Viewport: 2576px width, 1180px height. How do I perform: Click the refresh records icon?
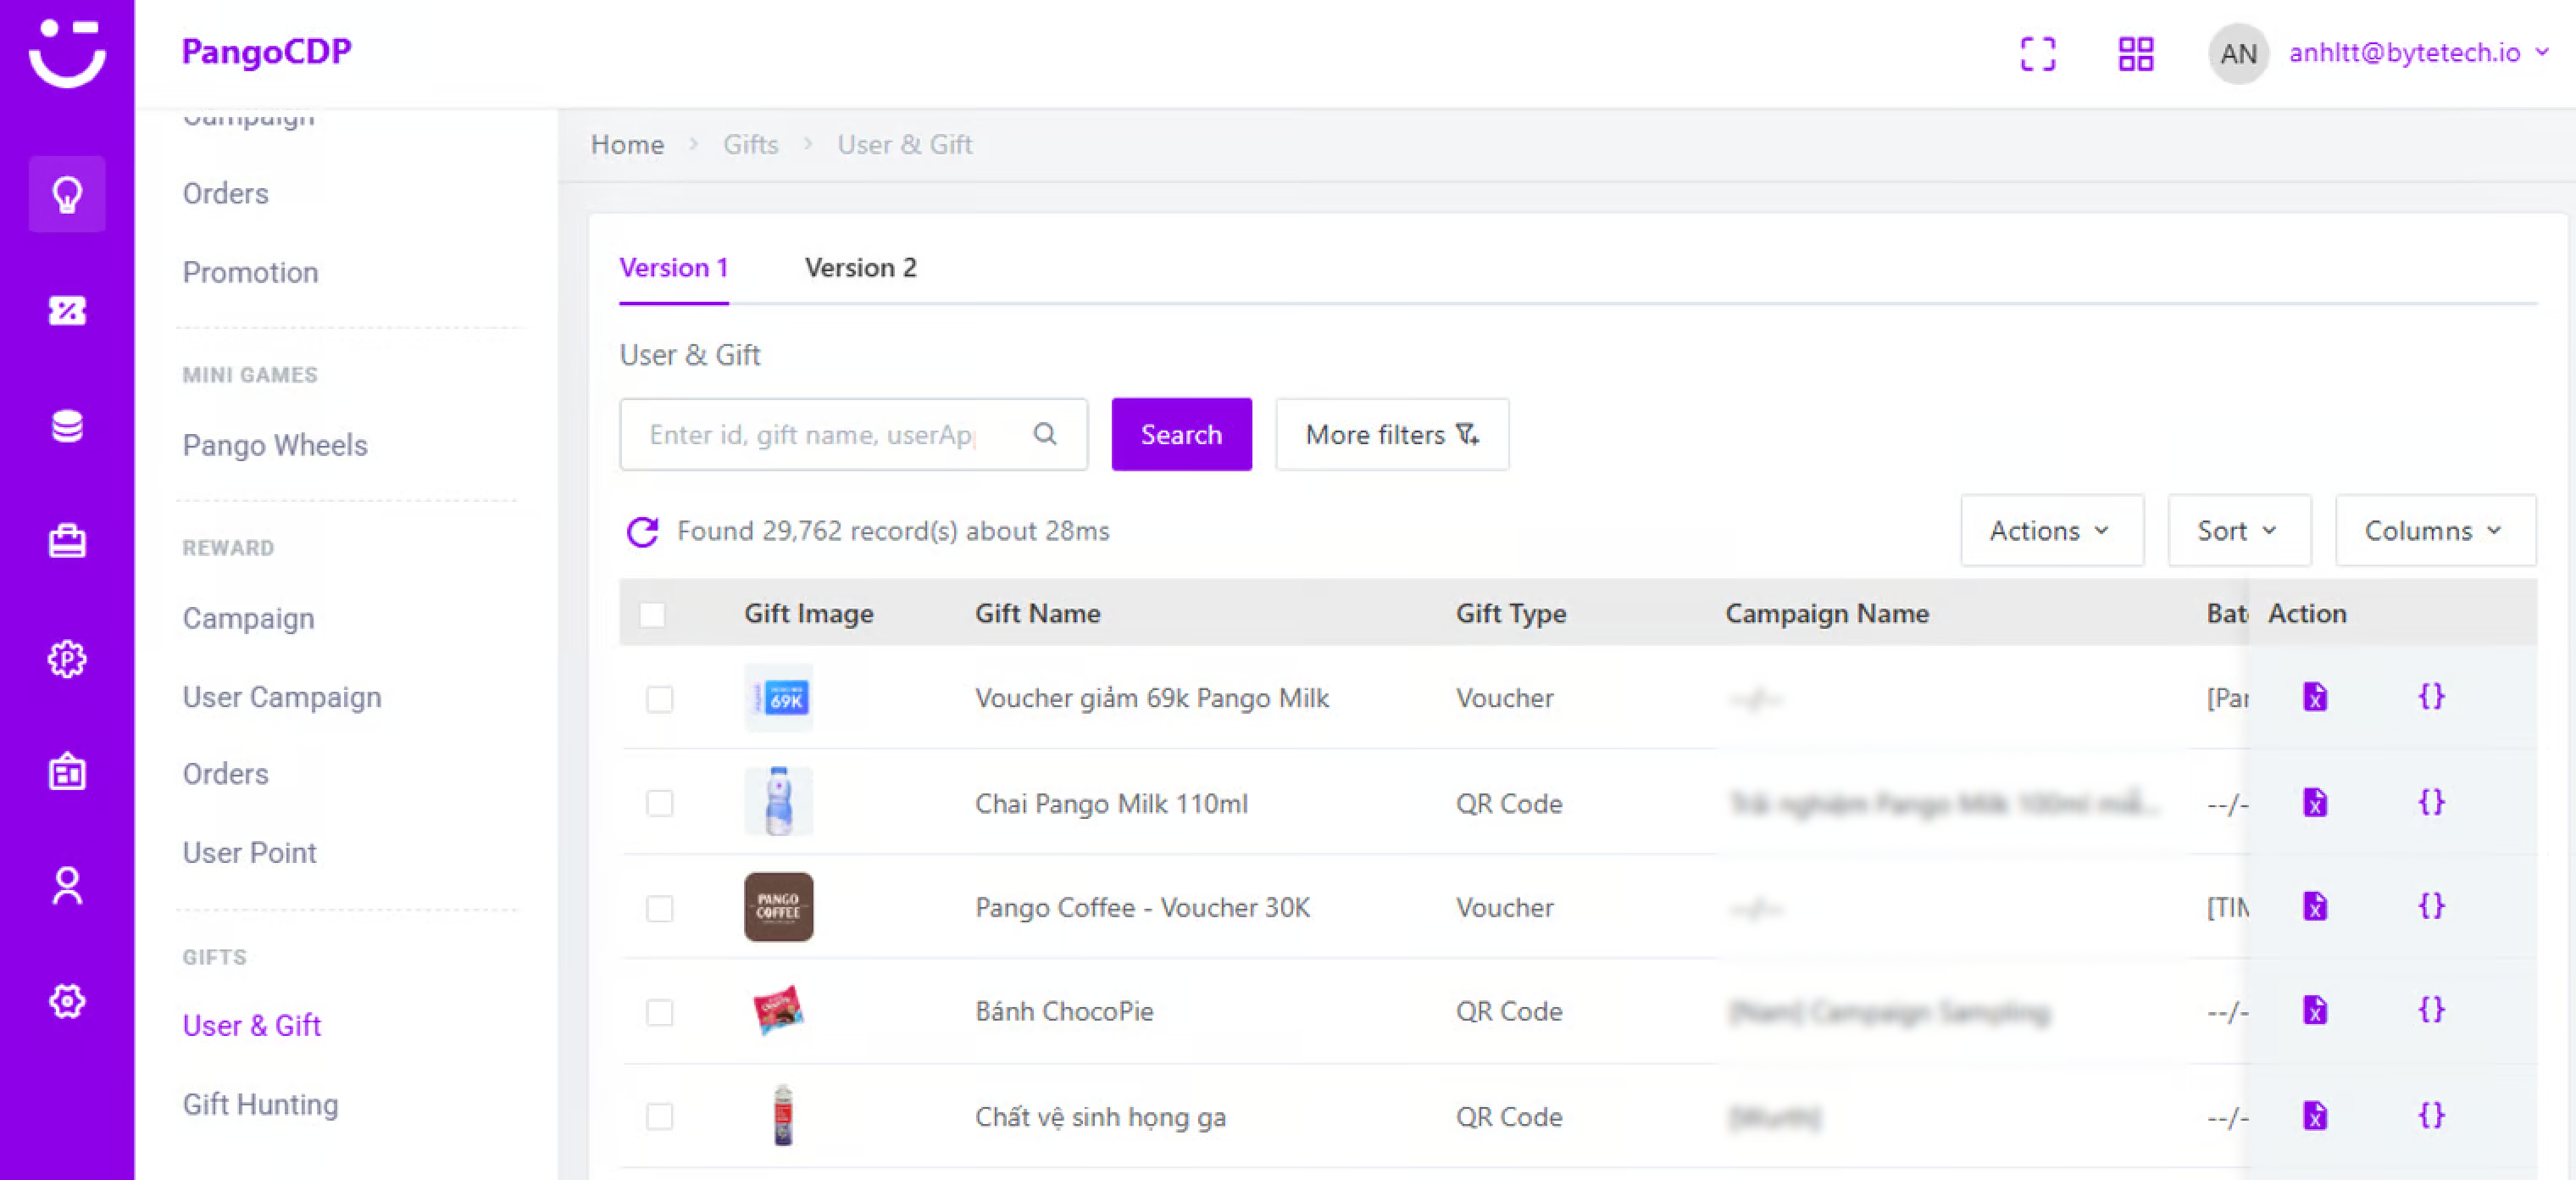click(x=642, y=532)
